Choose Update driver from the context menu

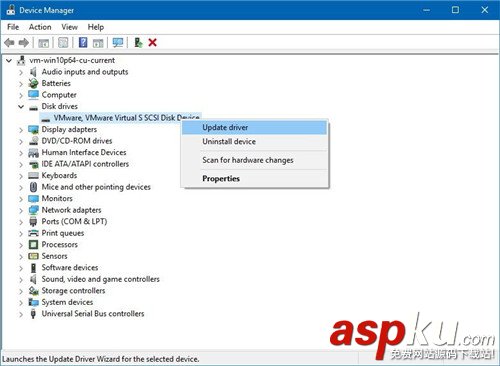(255, 128)
